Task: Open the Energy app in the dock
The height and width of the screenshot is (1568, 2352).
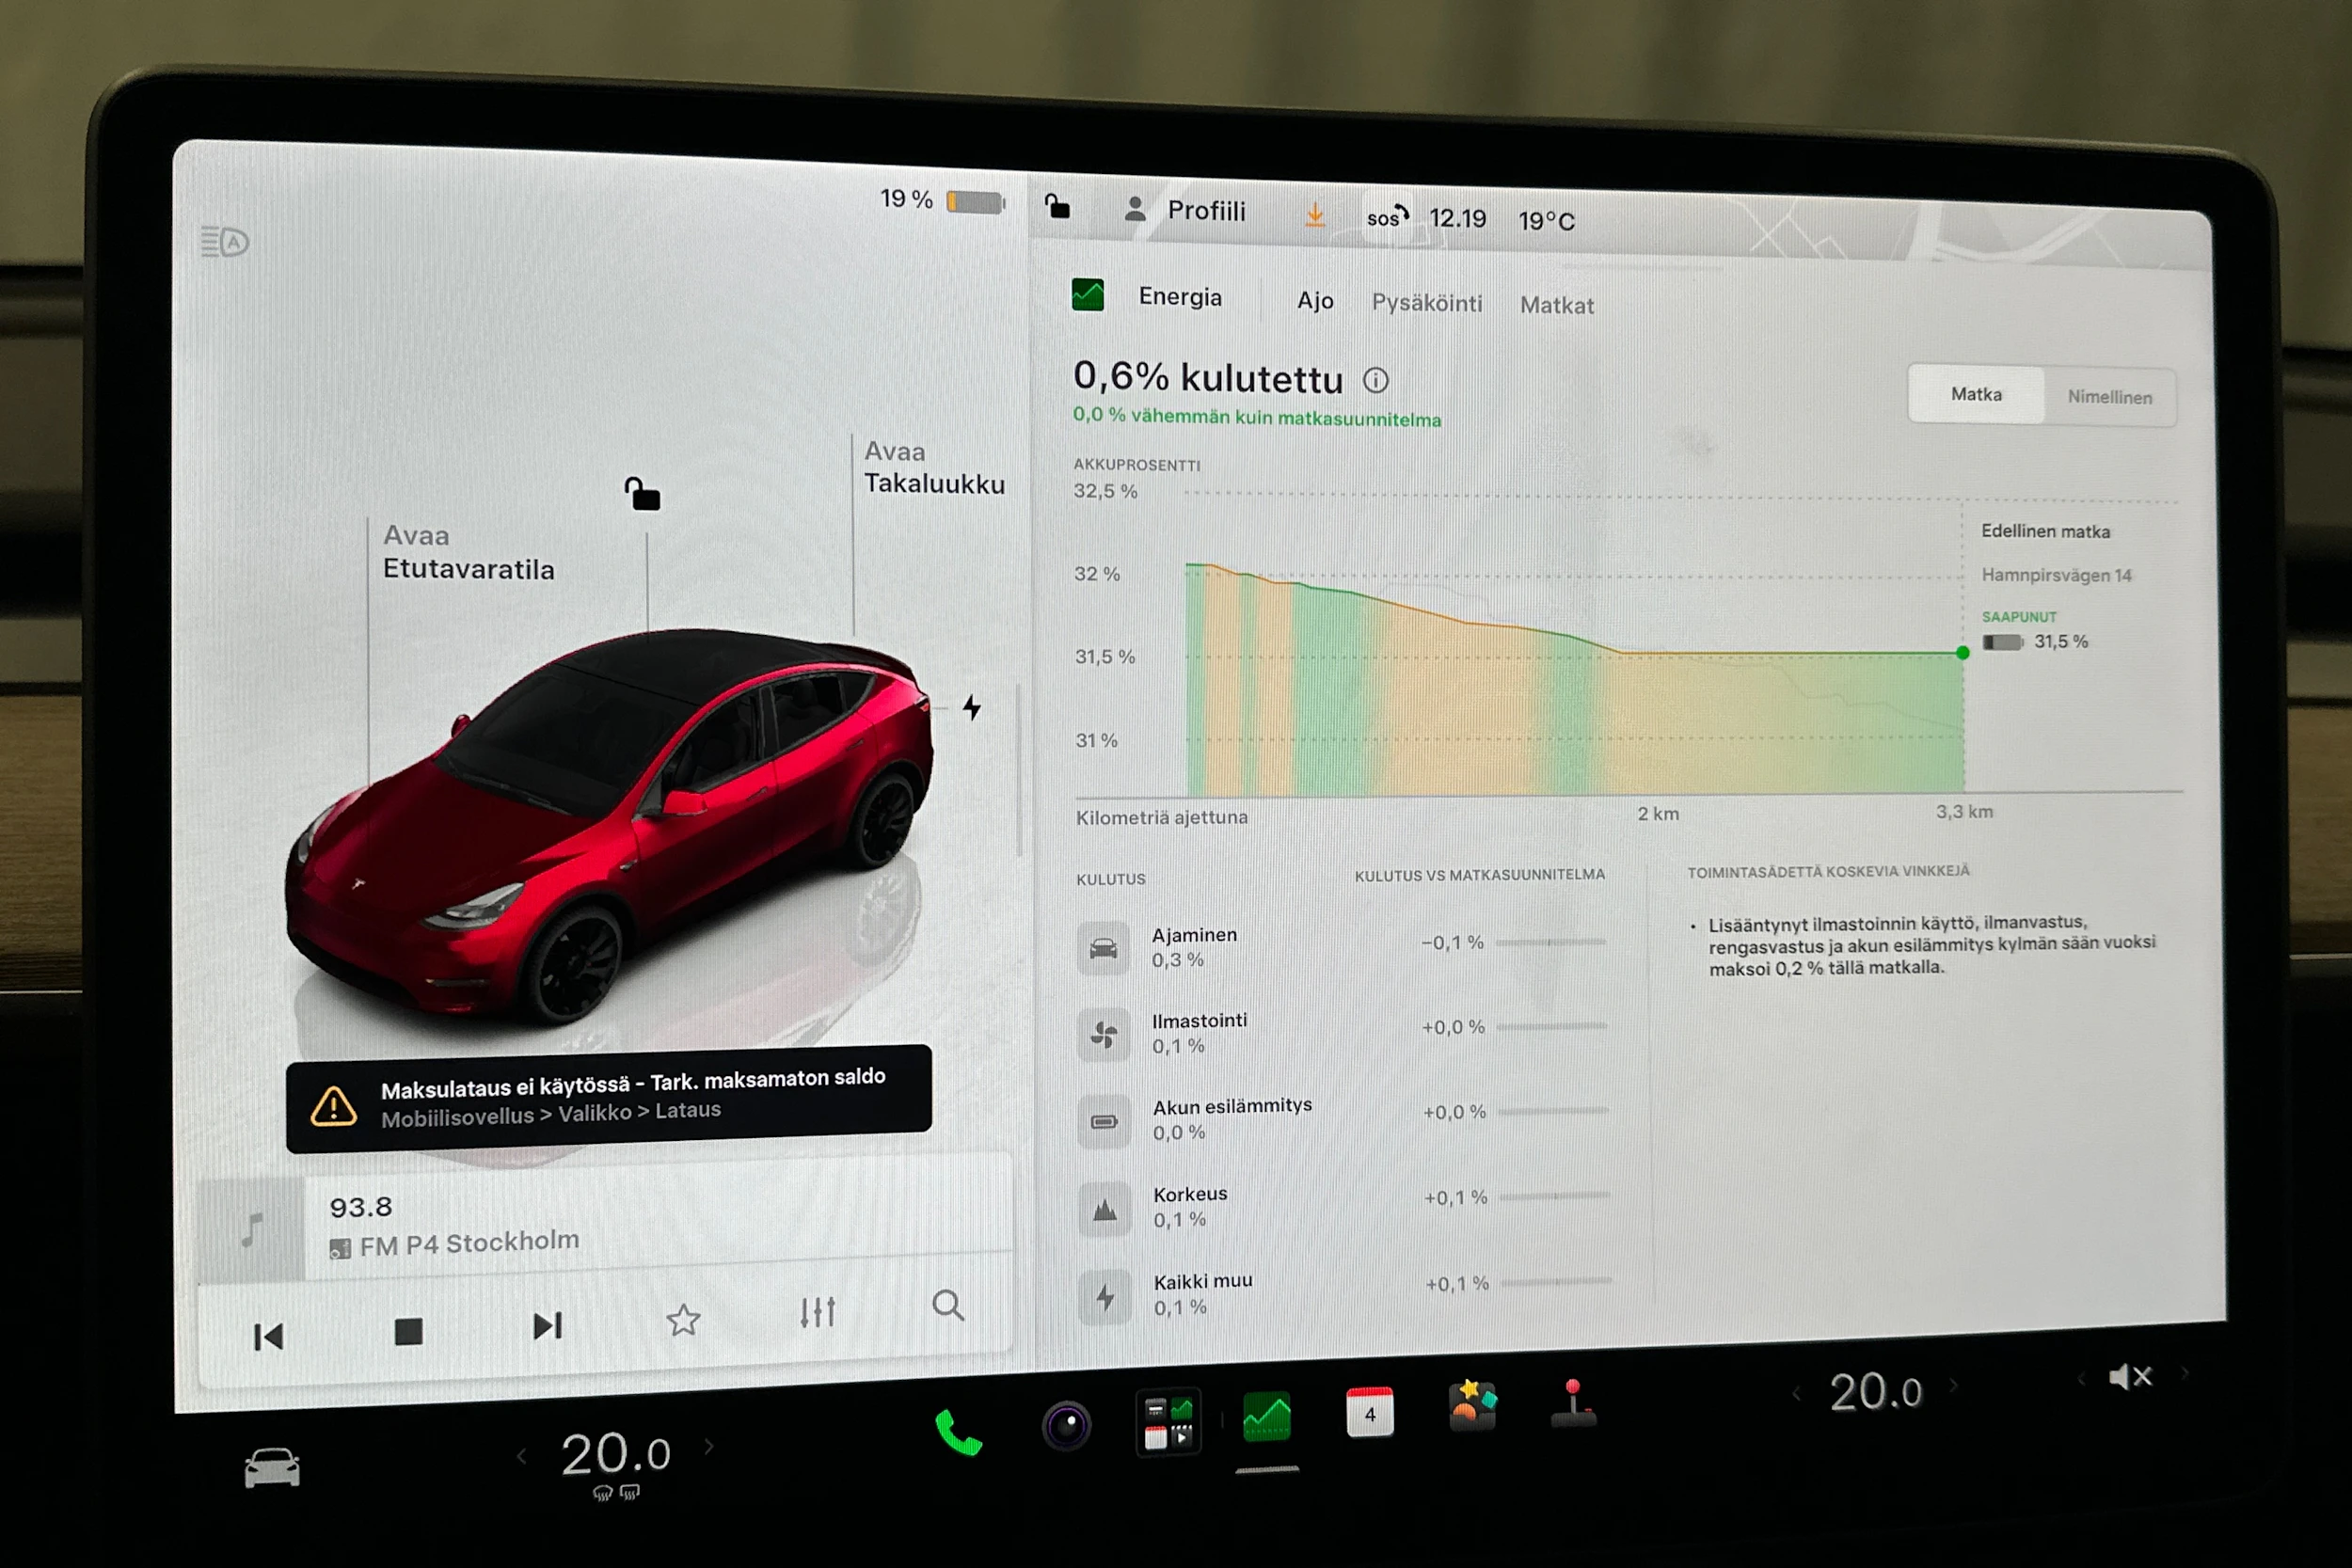Action: coord(1266,1417)
